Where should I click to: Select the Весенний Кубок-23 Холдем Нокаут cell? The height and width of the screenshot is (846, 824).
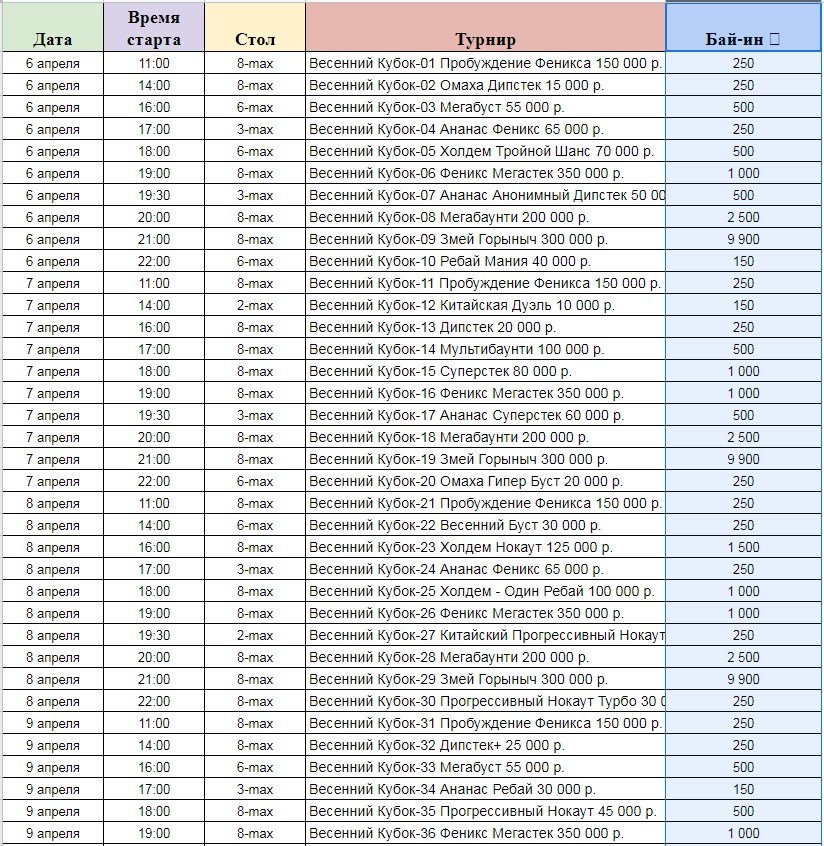(485, 547)
